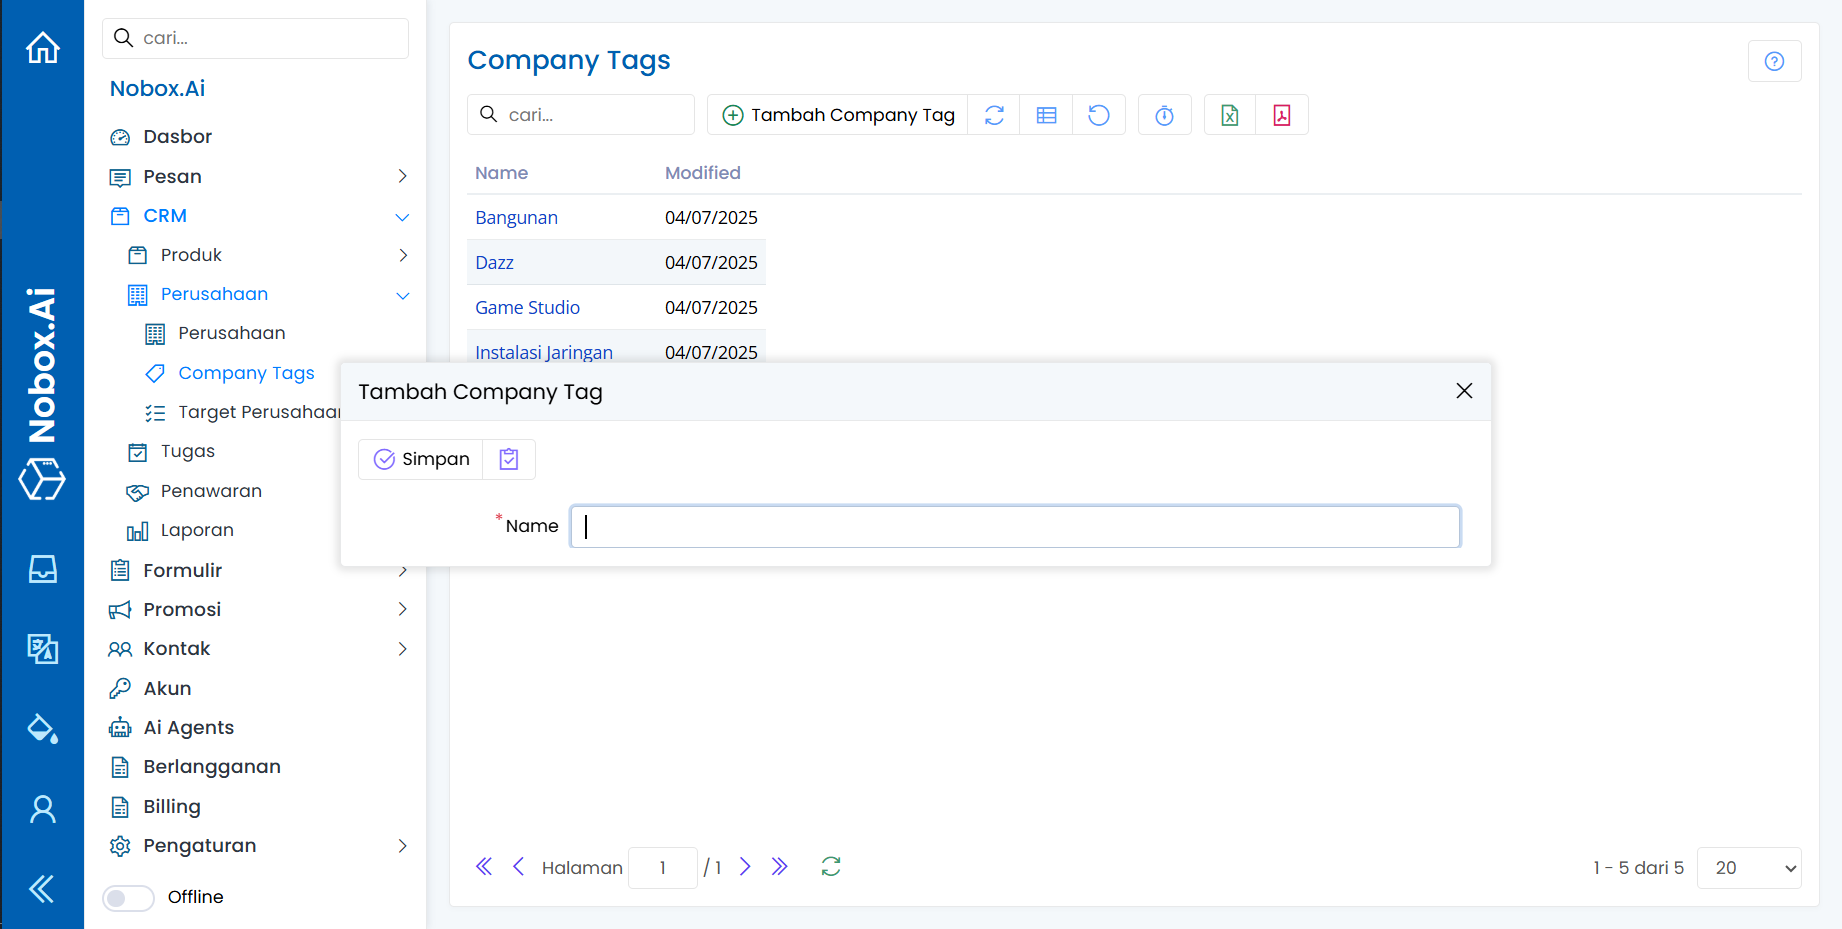Click the clipboard icon next to Simpan
This screenshot has width=1842, height=929.
[509, 459]
